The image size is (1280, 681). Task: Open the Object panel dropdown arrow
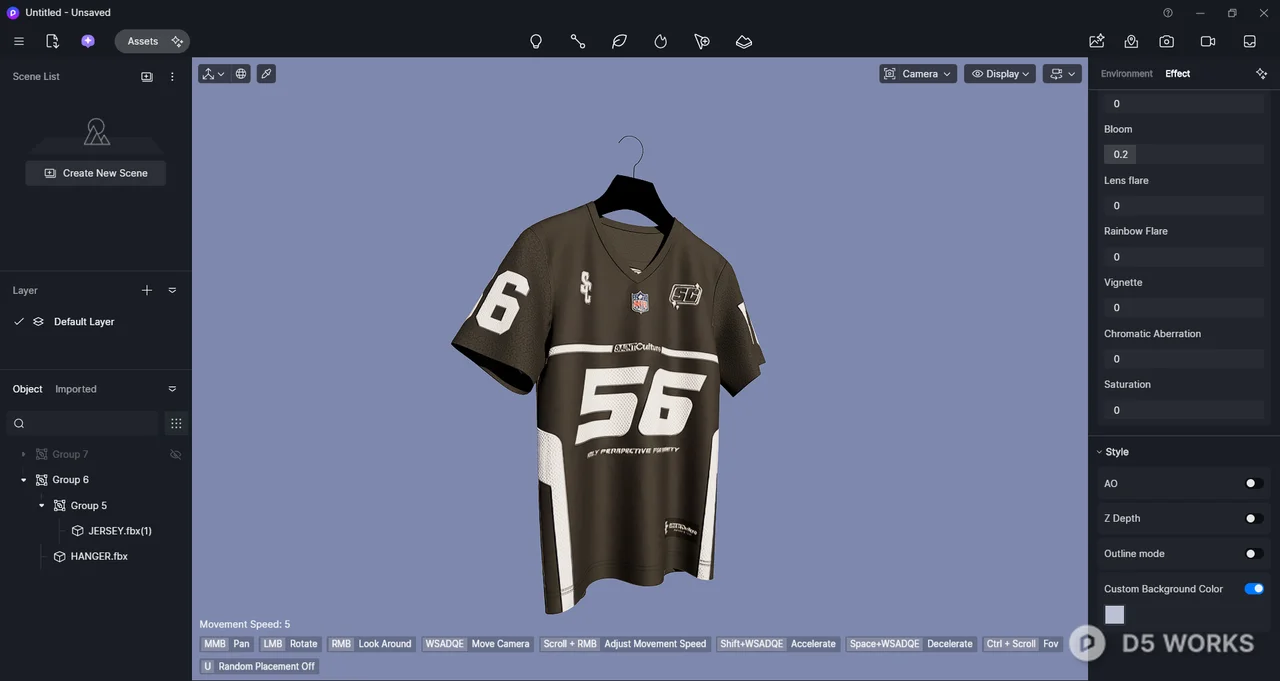(x=172, y=389)
